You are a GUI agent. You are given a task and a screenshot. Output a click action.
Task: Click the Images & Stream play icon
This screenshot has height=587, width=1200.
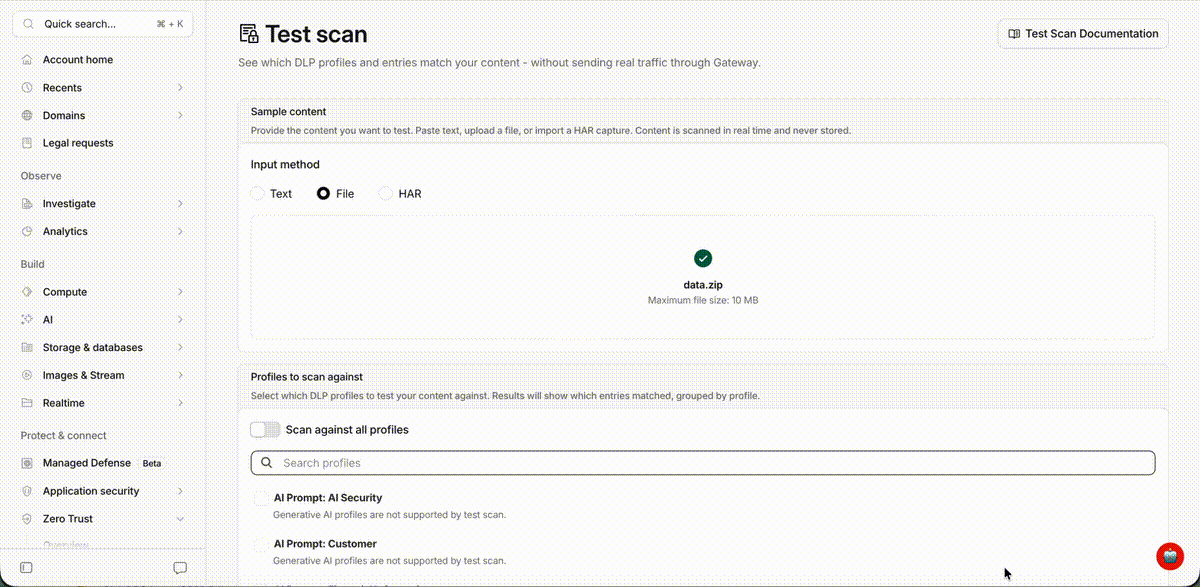27,375
